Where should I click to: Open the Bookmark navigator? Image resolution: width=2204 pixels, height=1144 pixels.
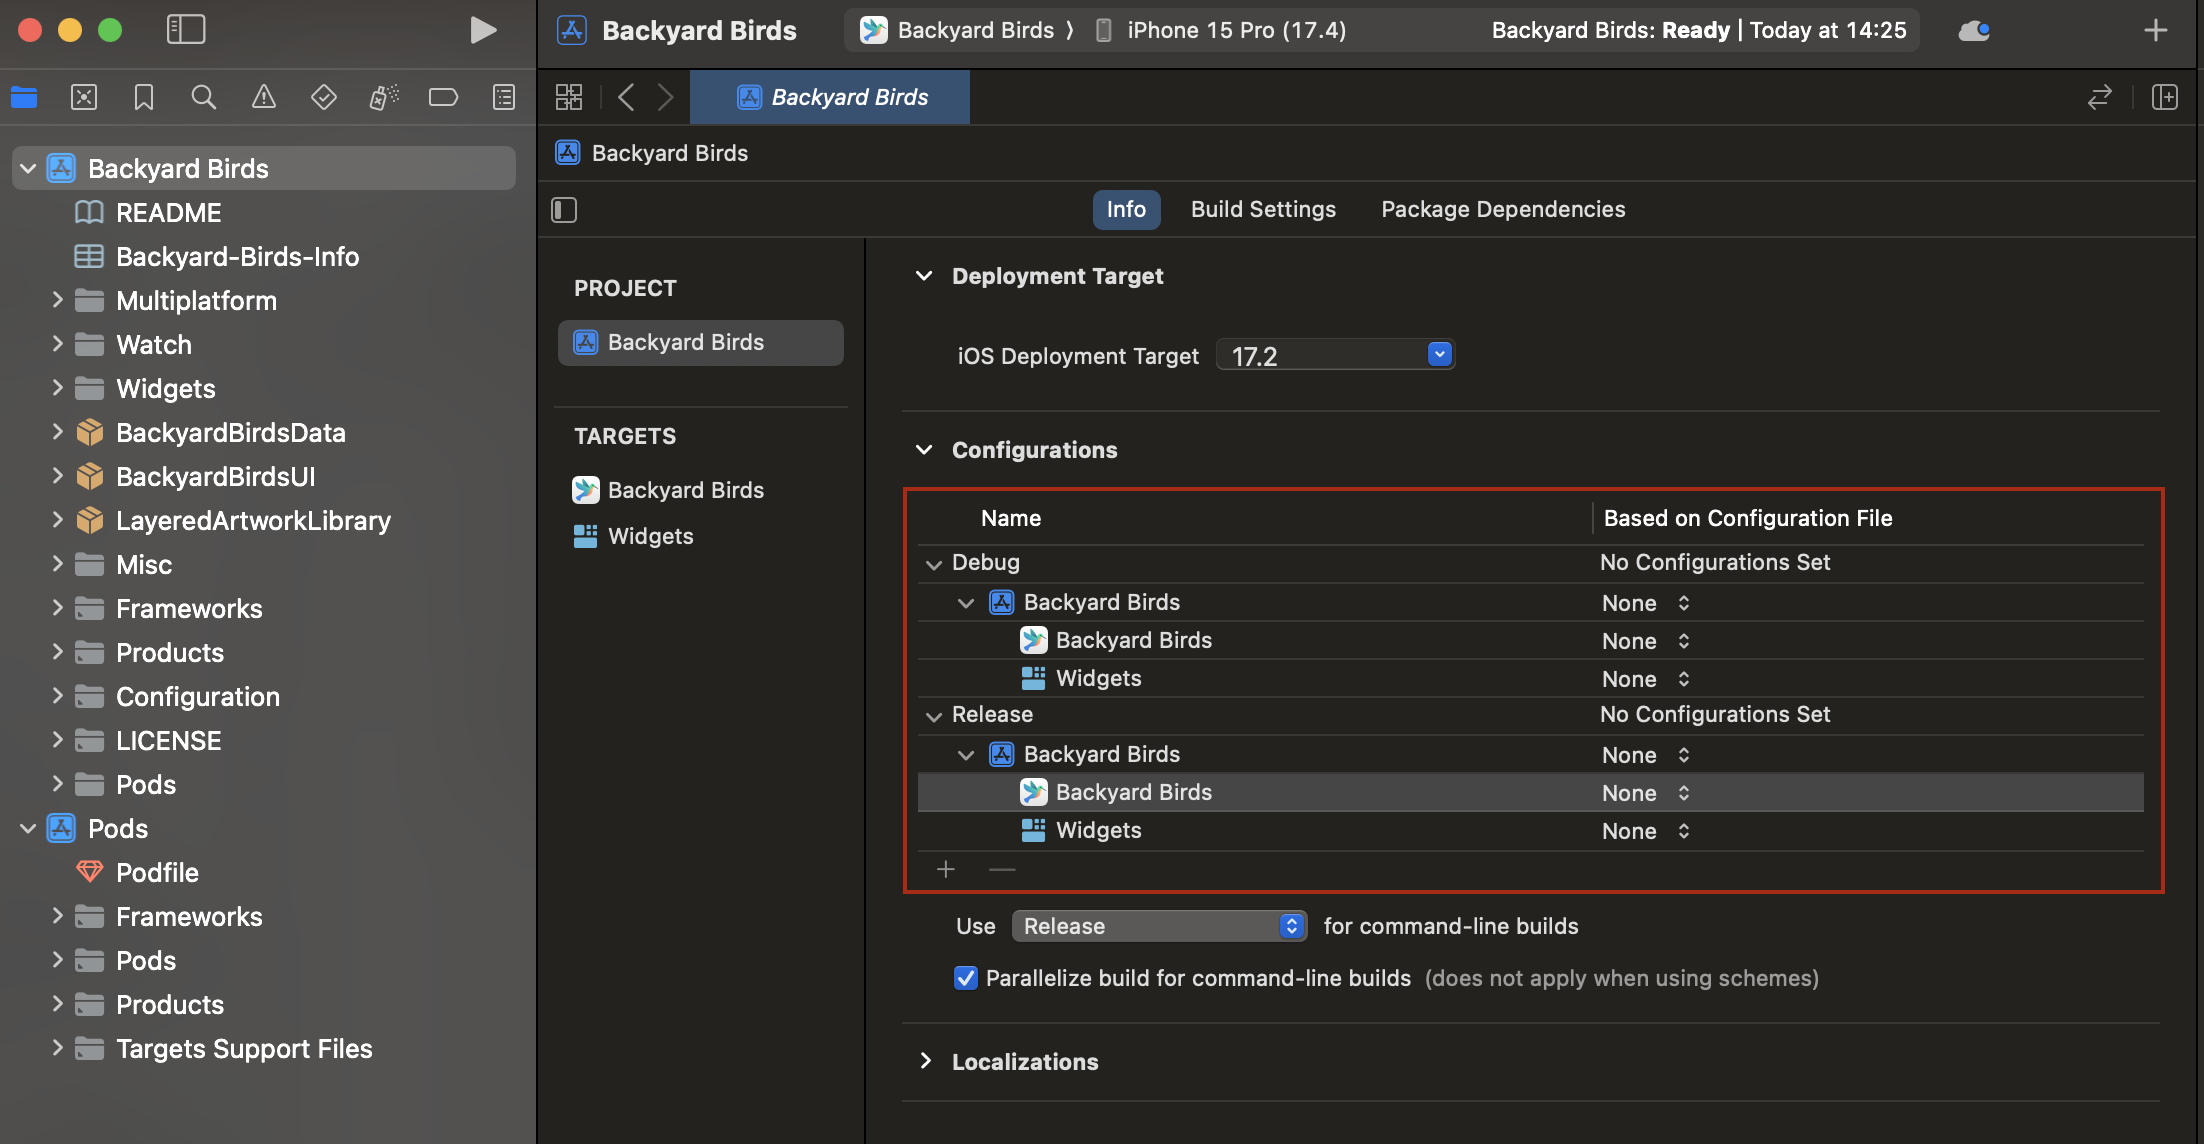[x=144, y=97]
